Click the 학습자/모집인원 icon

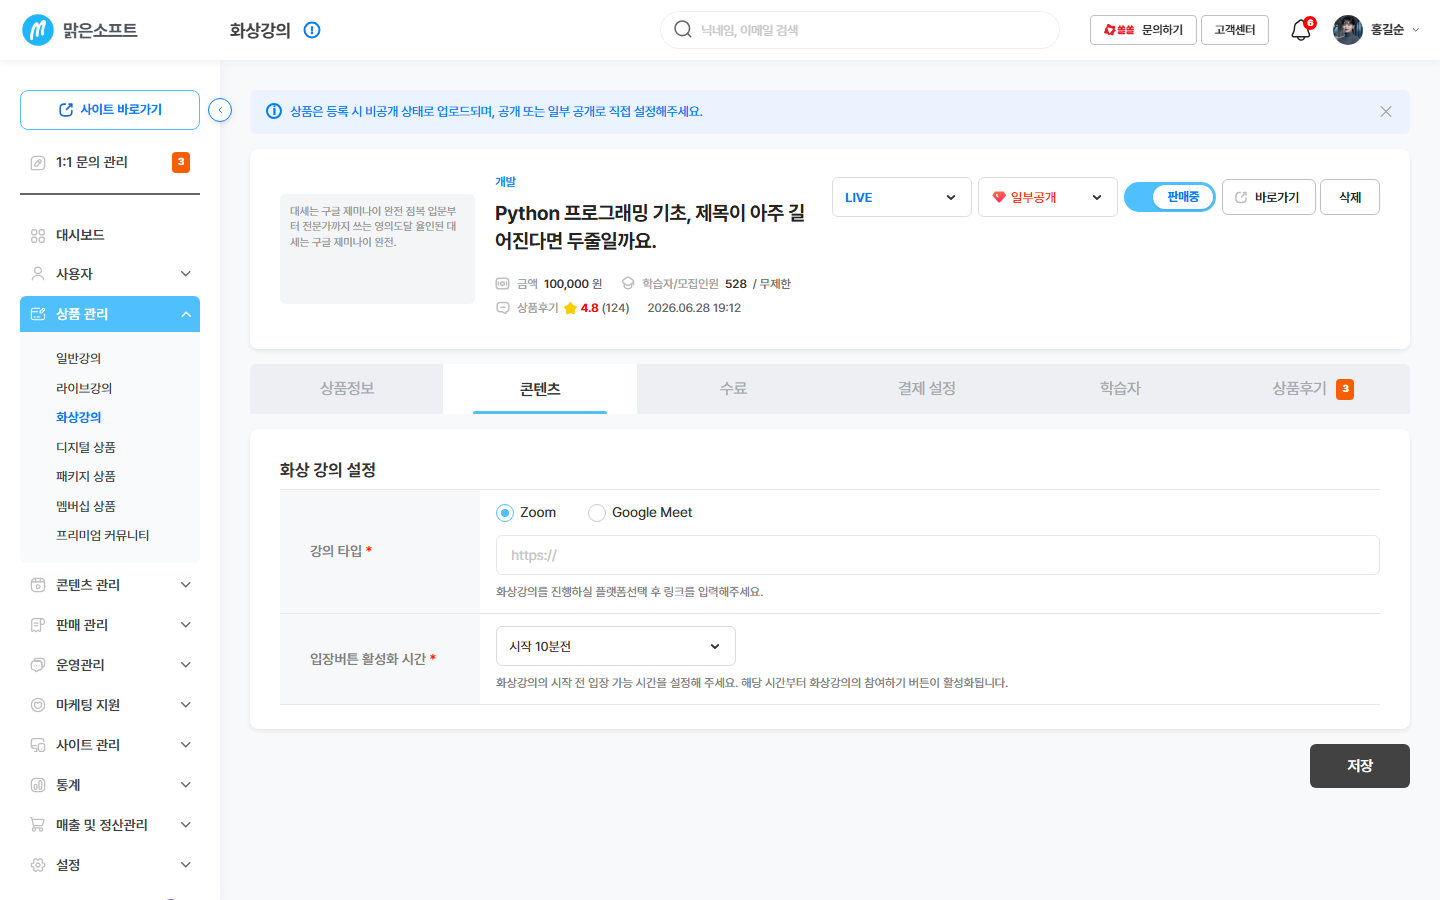click(x=628, y=284)
